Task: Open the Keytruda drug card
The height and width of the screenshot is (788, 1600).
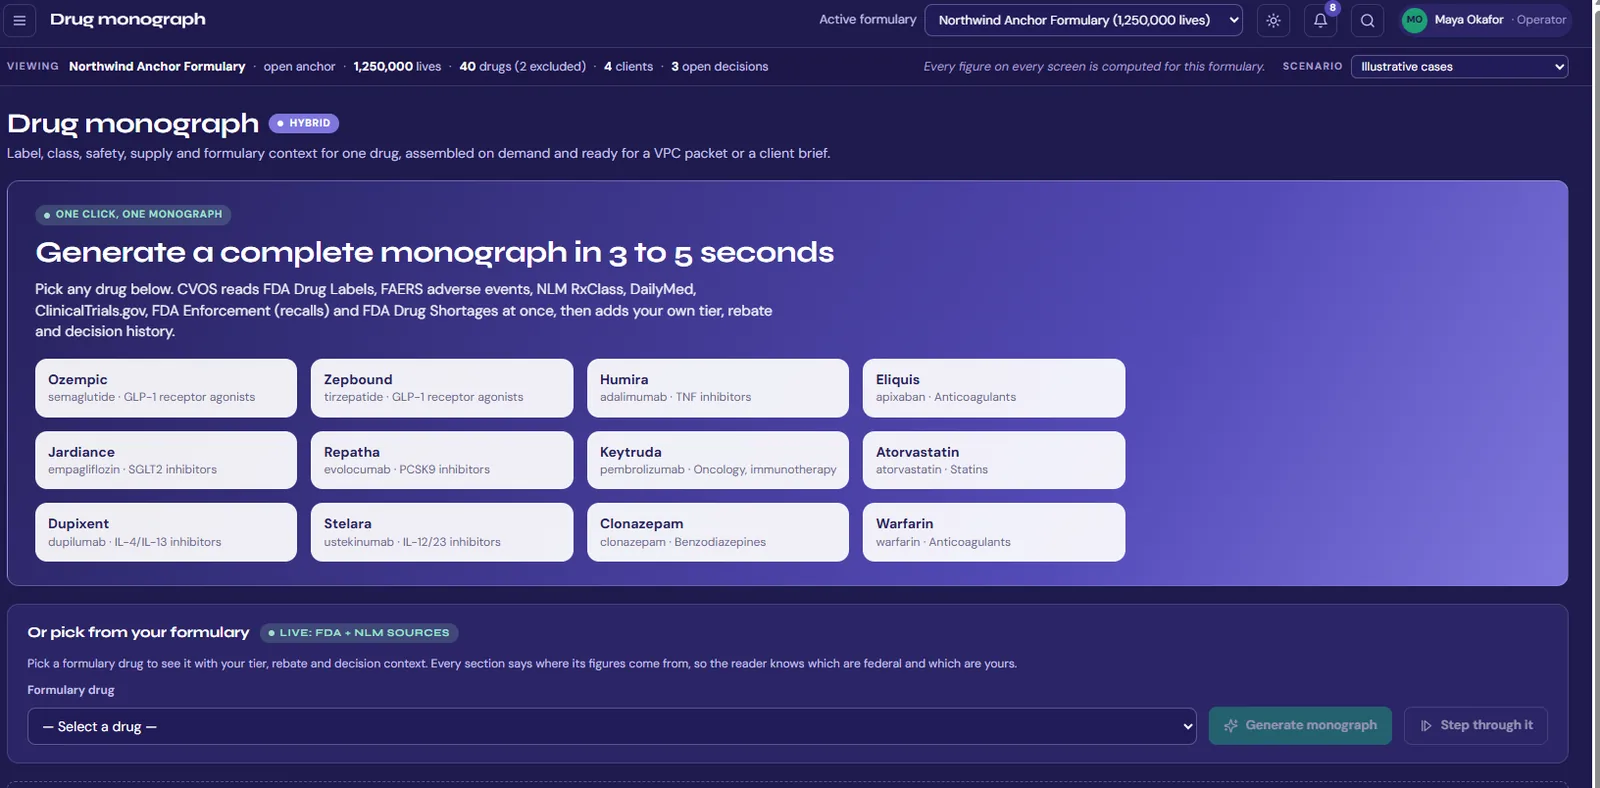Action: tap(718, 460)
